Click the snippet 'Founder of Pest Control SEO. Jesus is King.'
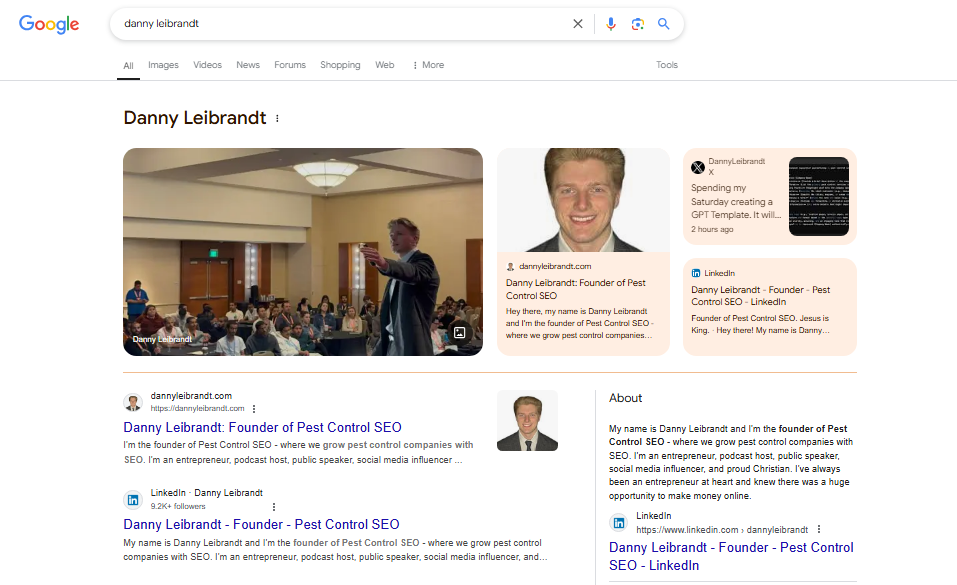This screenshot has width=957, height=585. pyautogui.click(x=760, y=324)
